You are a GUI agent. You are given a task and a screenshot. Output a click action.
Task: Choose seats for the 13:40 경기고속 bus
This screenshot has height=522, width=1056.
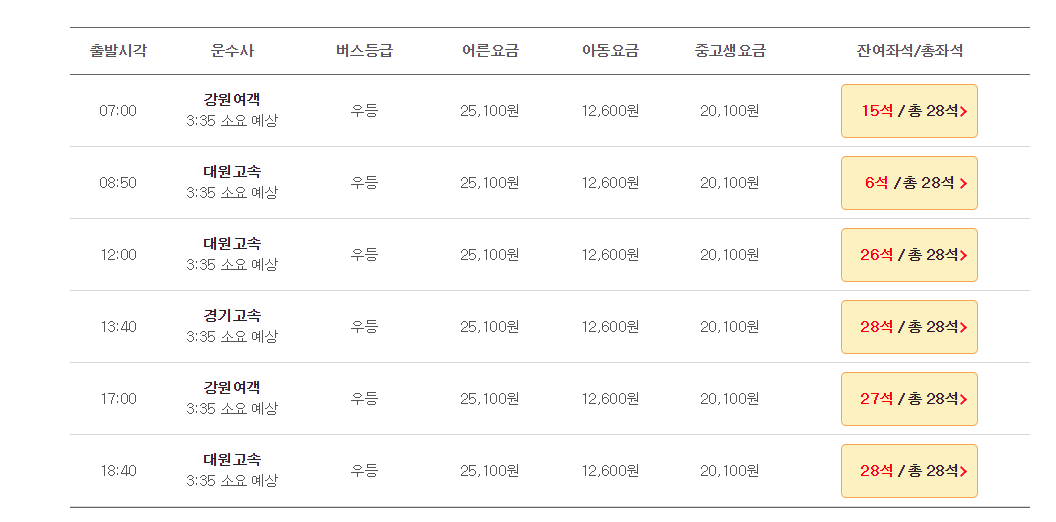click(x=909, y=327)
